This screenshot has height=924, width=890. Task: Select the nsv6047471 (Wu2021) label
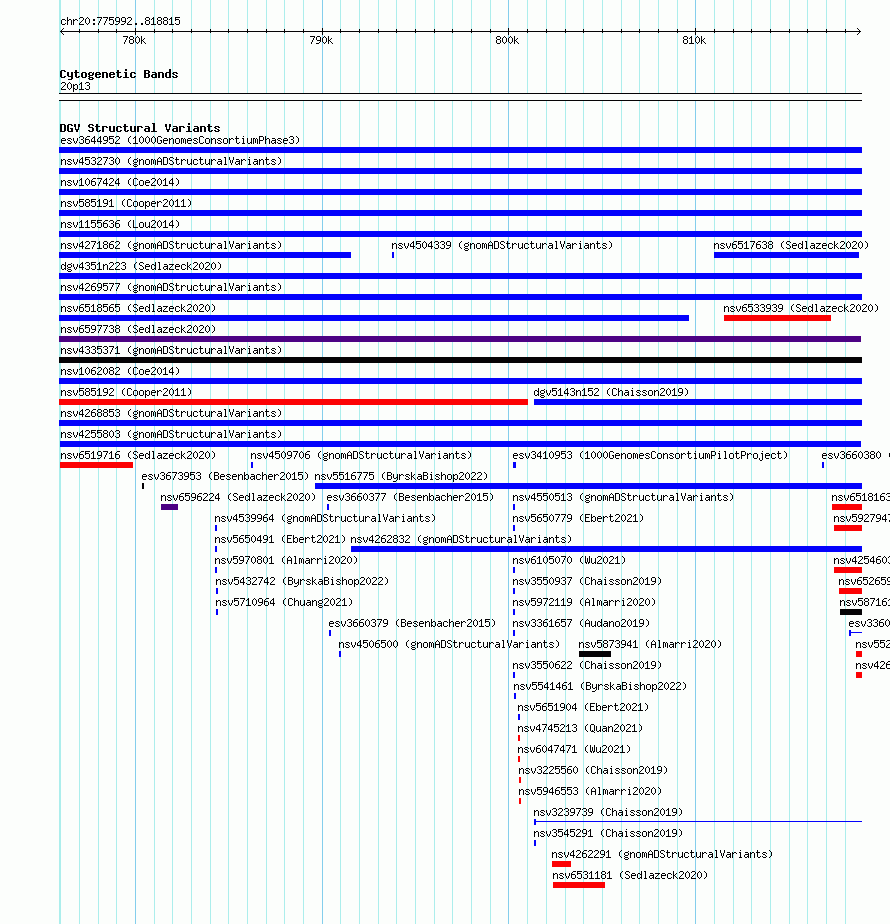tap(574, 750)
